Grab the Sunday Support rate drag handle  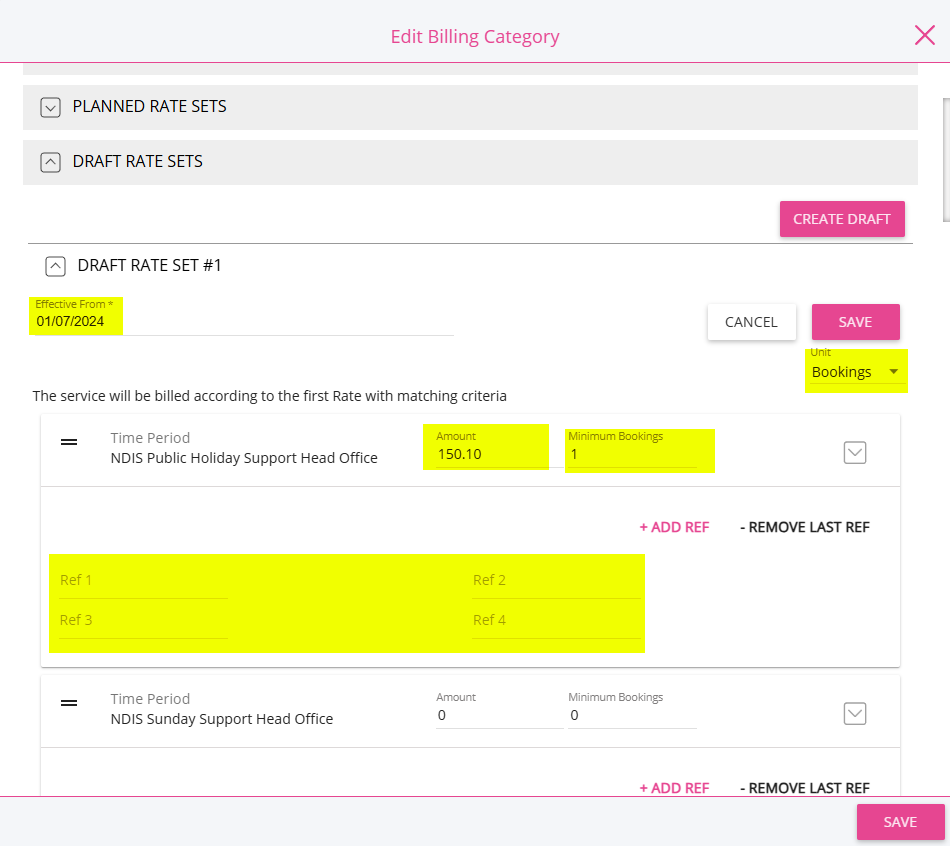tap(69, 703)
